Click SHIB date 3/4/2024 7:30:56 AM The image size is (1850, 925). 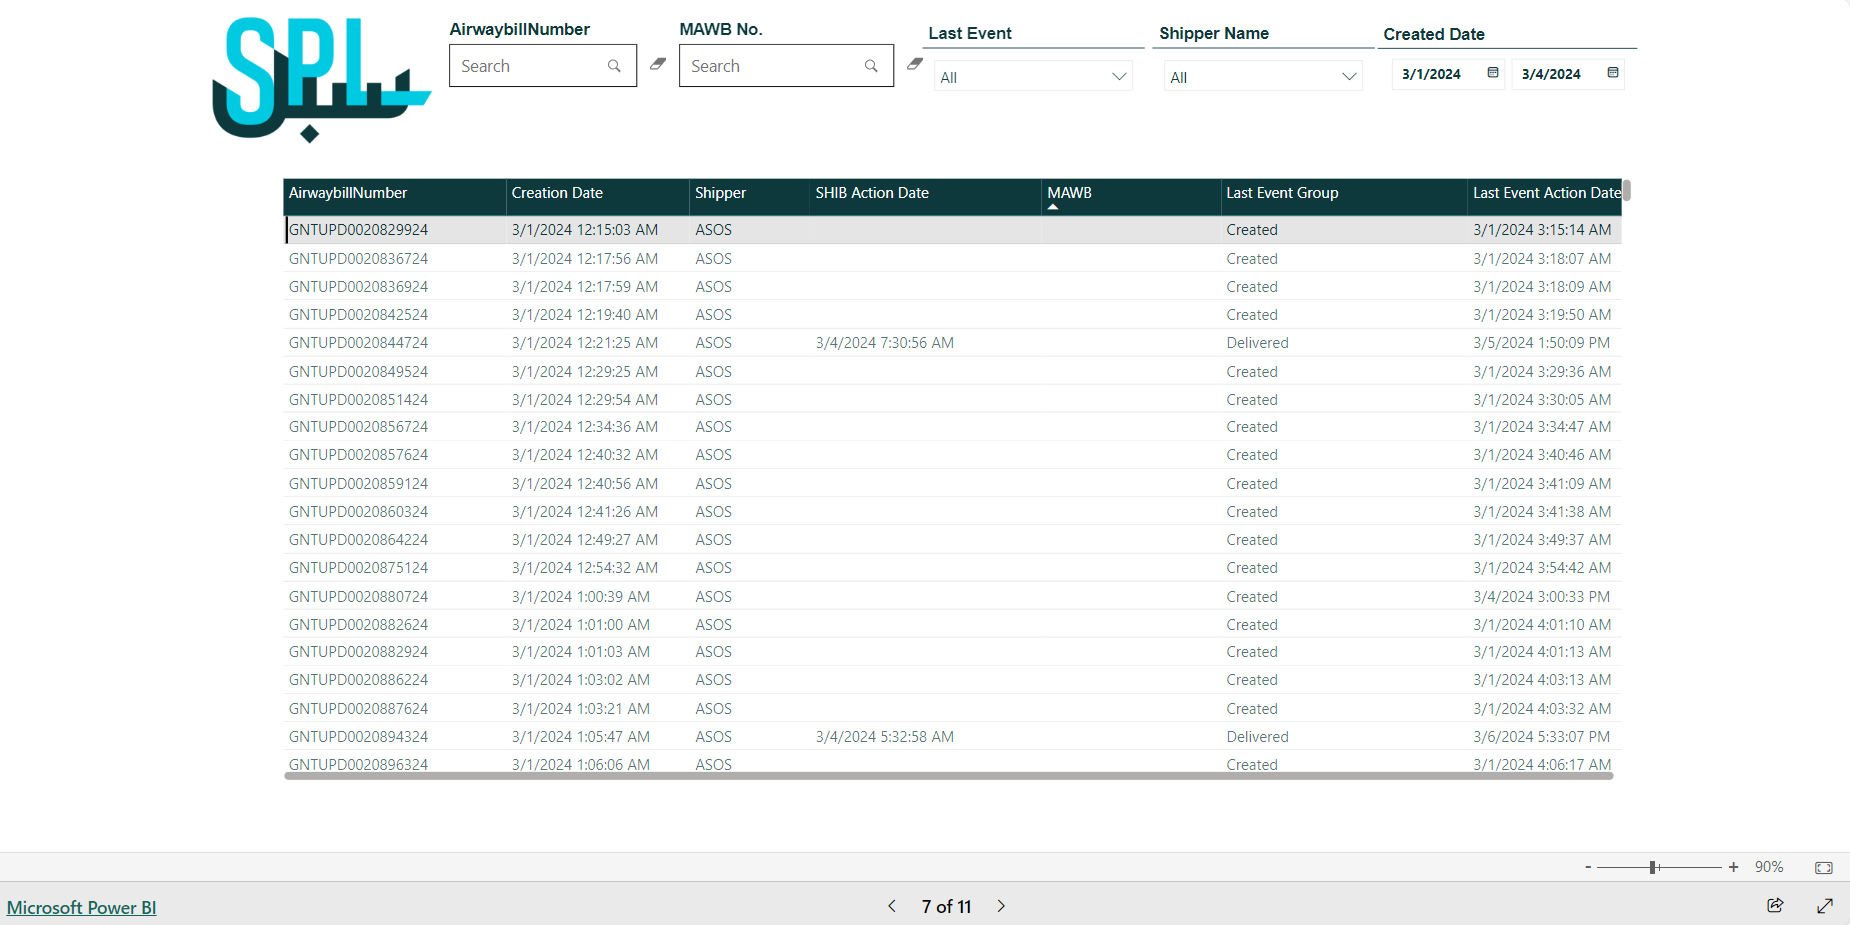884,342
